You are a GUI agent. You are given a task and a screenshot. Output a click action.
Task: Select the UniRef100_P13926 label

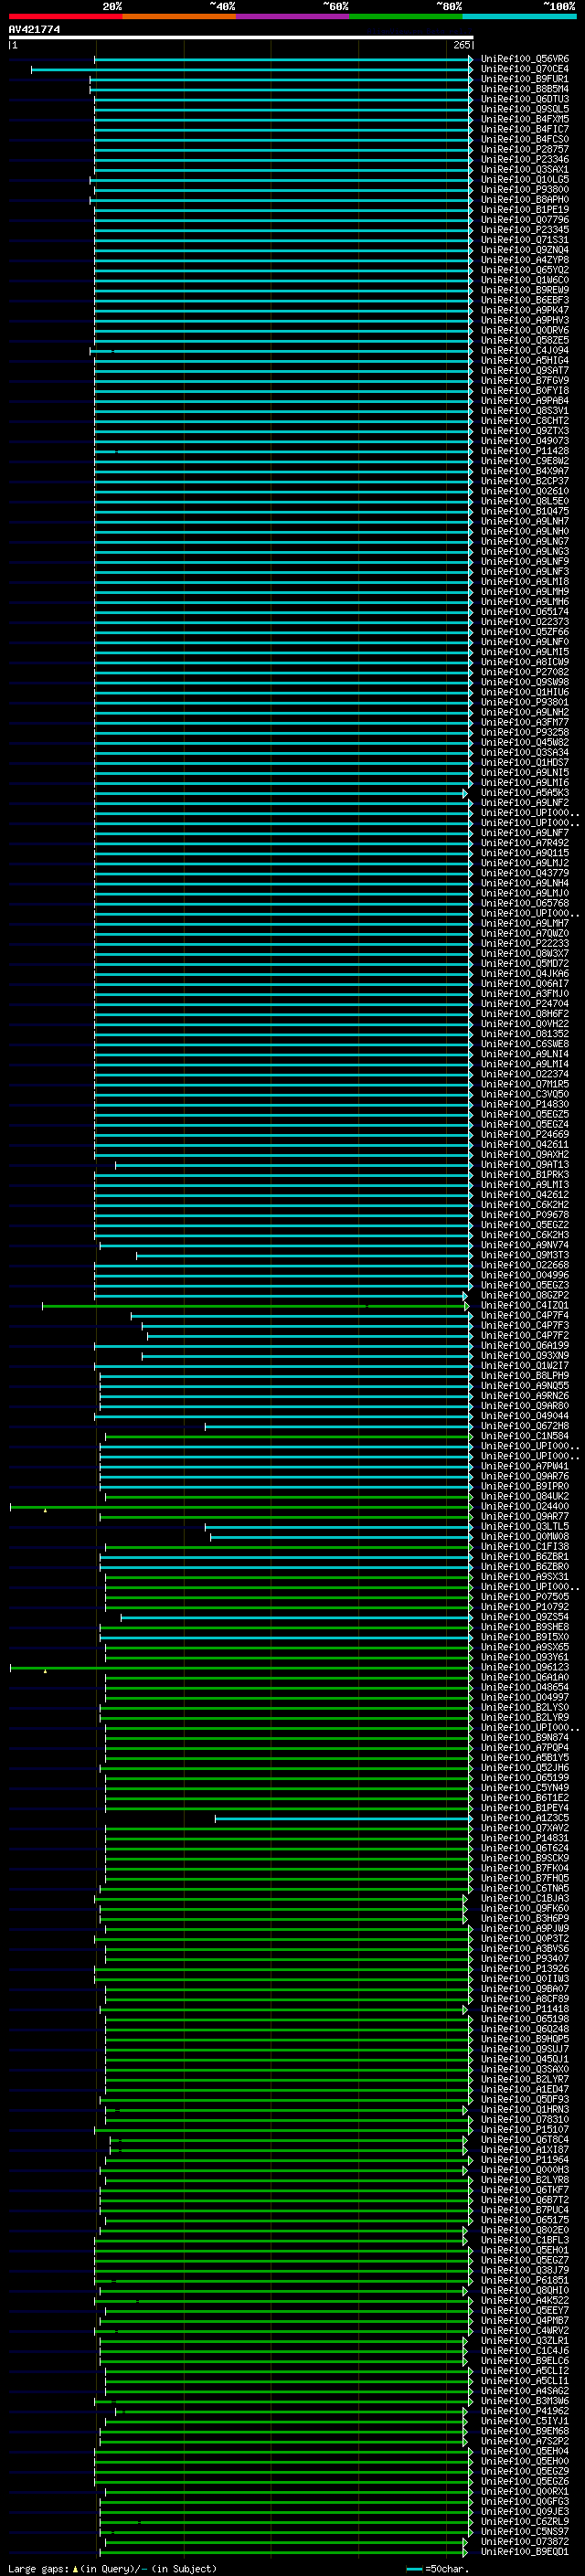524,1969
